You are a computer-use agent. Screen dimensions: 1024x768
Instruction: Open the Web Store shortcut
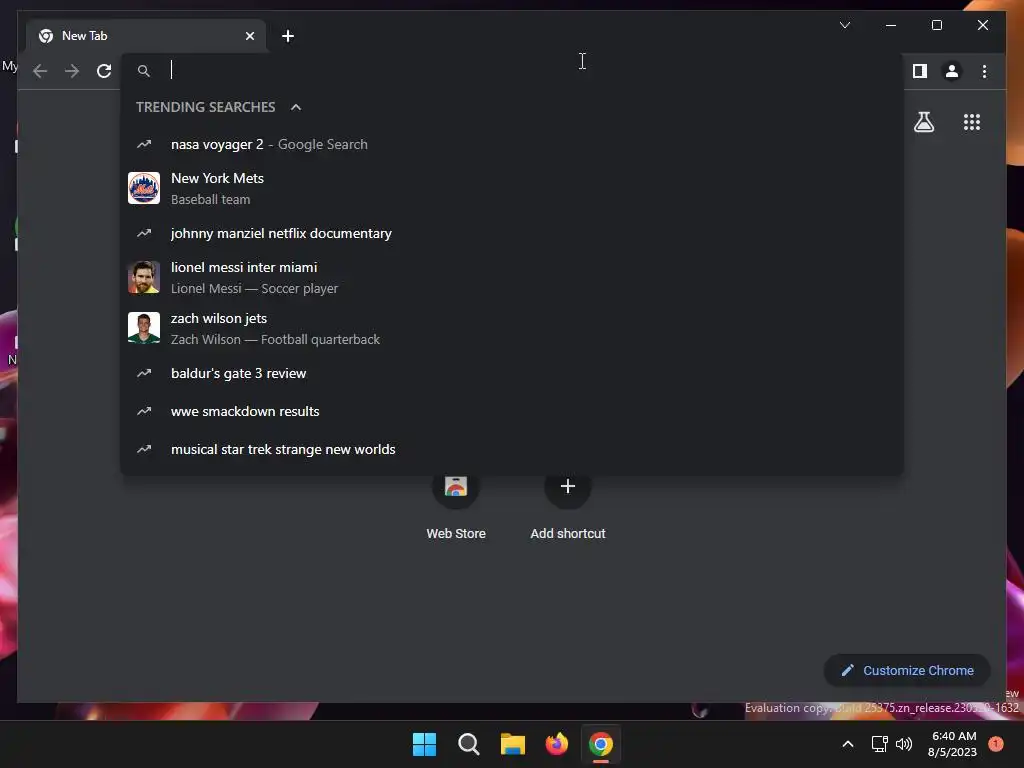[x=456, y=503]
